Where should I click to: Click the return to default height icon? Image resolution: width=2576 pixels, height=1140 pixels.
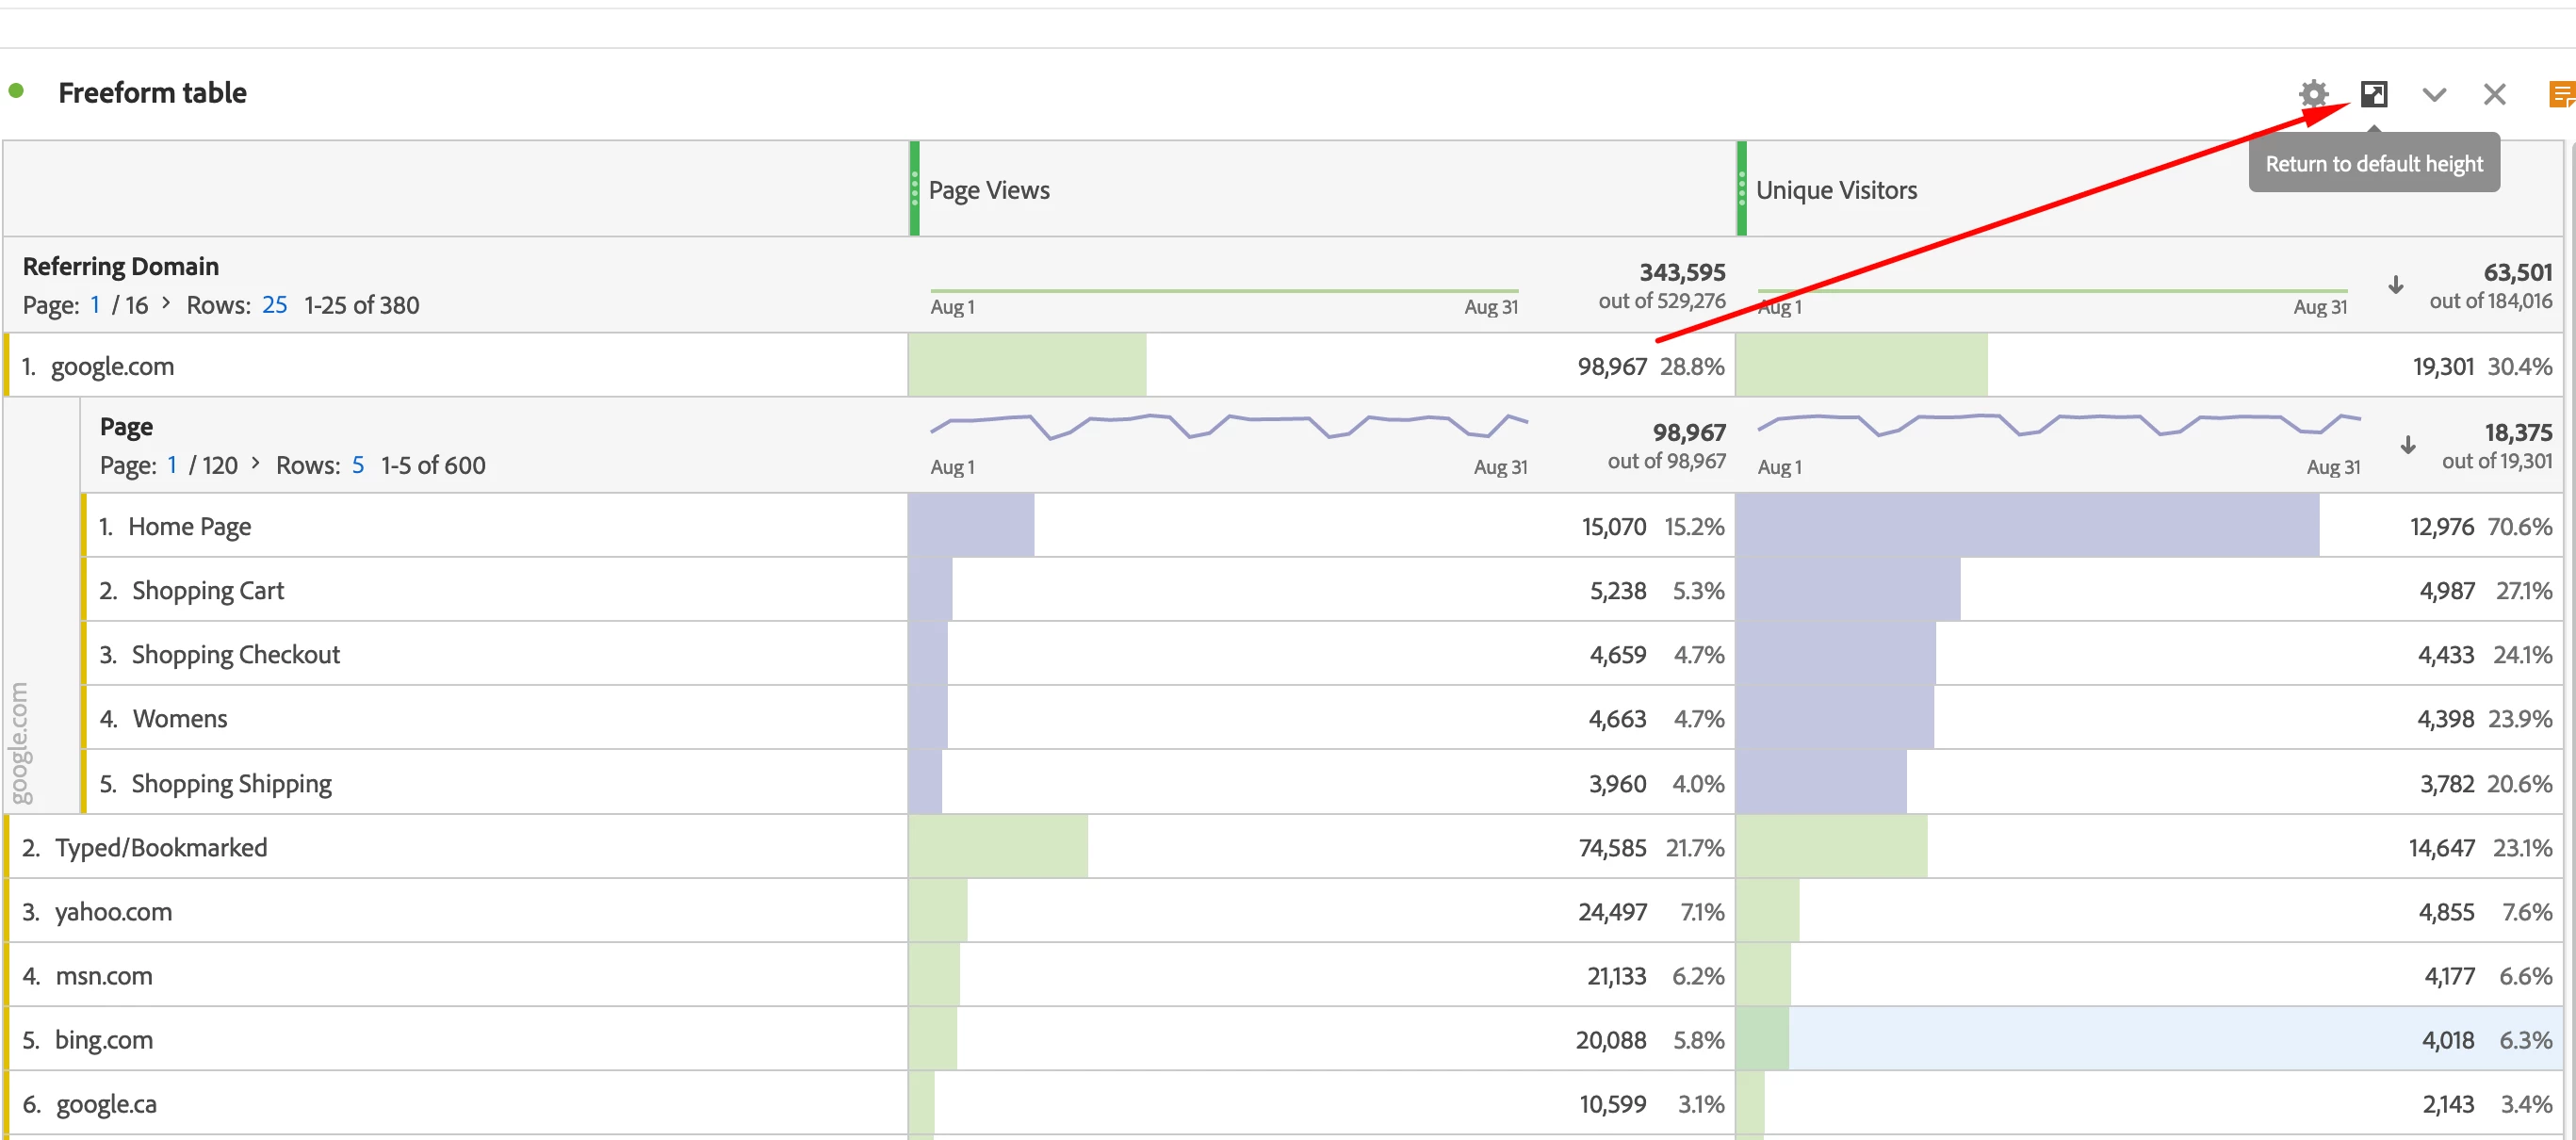[2373, 94]
